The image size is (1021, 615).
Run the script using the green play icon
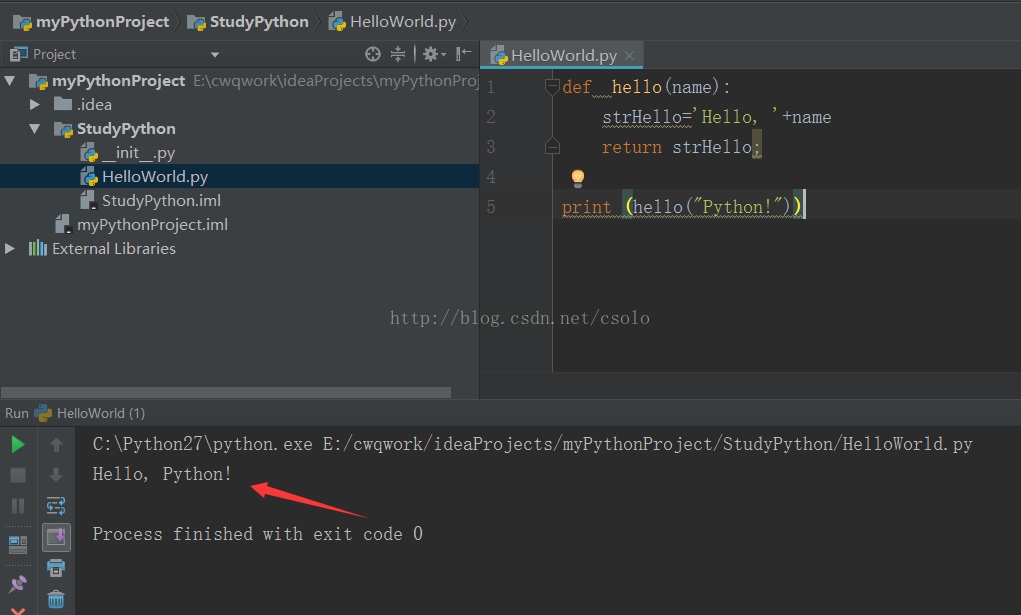click(x=18, y=443)
